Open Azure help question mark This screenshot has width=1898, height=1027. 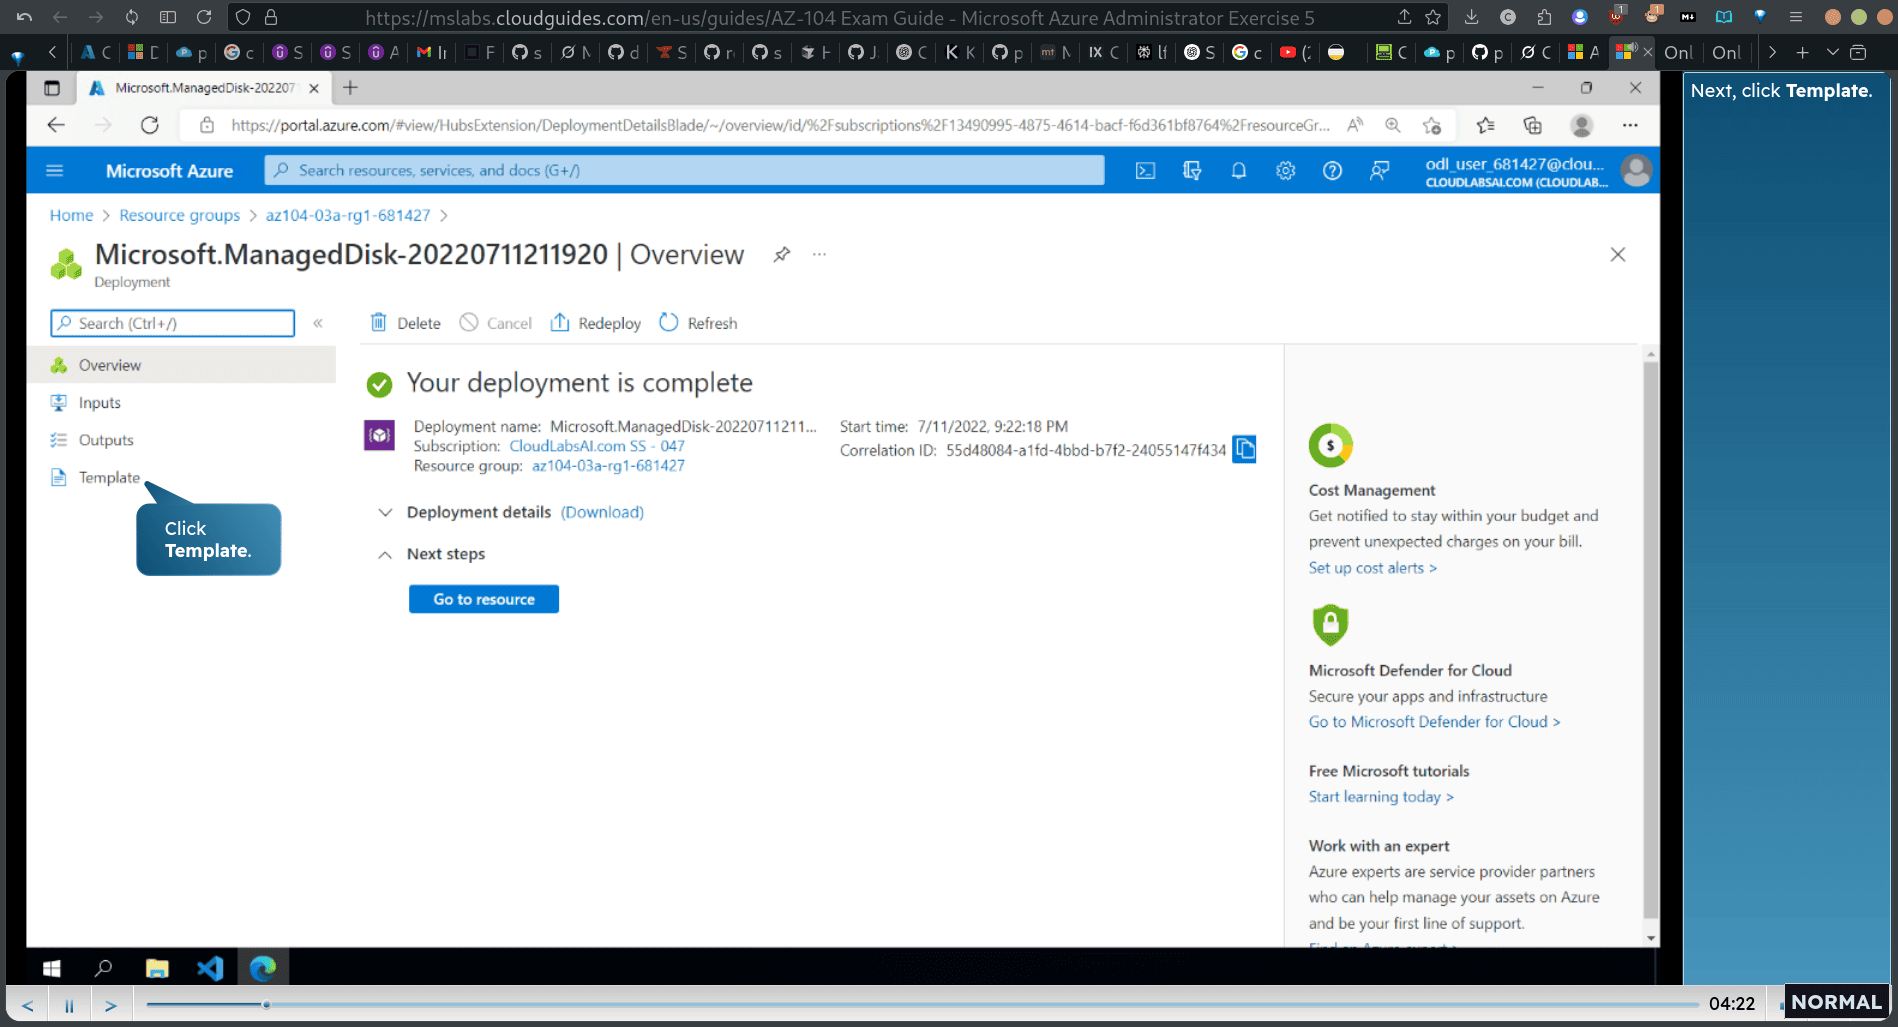pos(1332,171)
